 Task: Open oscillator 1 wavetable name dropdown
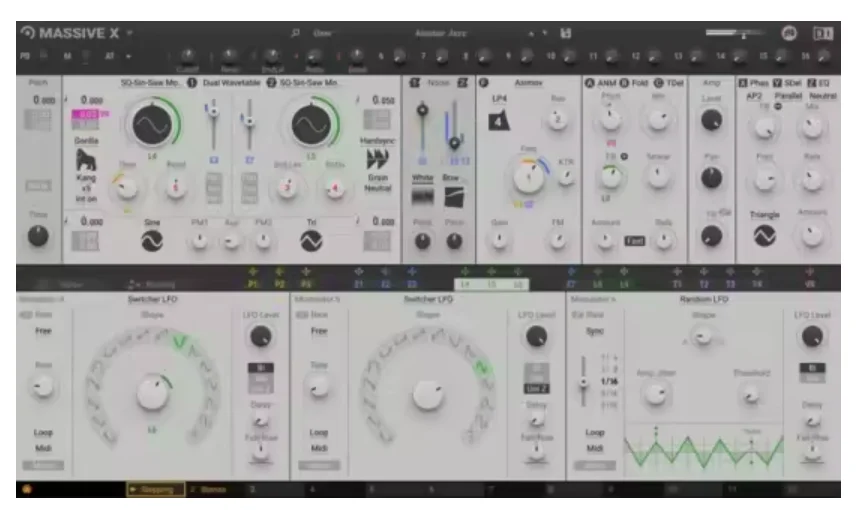(151, 83)
